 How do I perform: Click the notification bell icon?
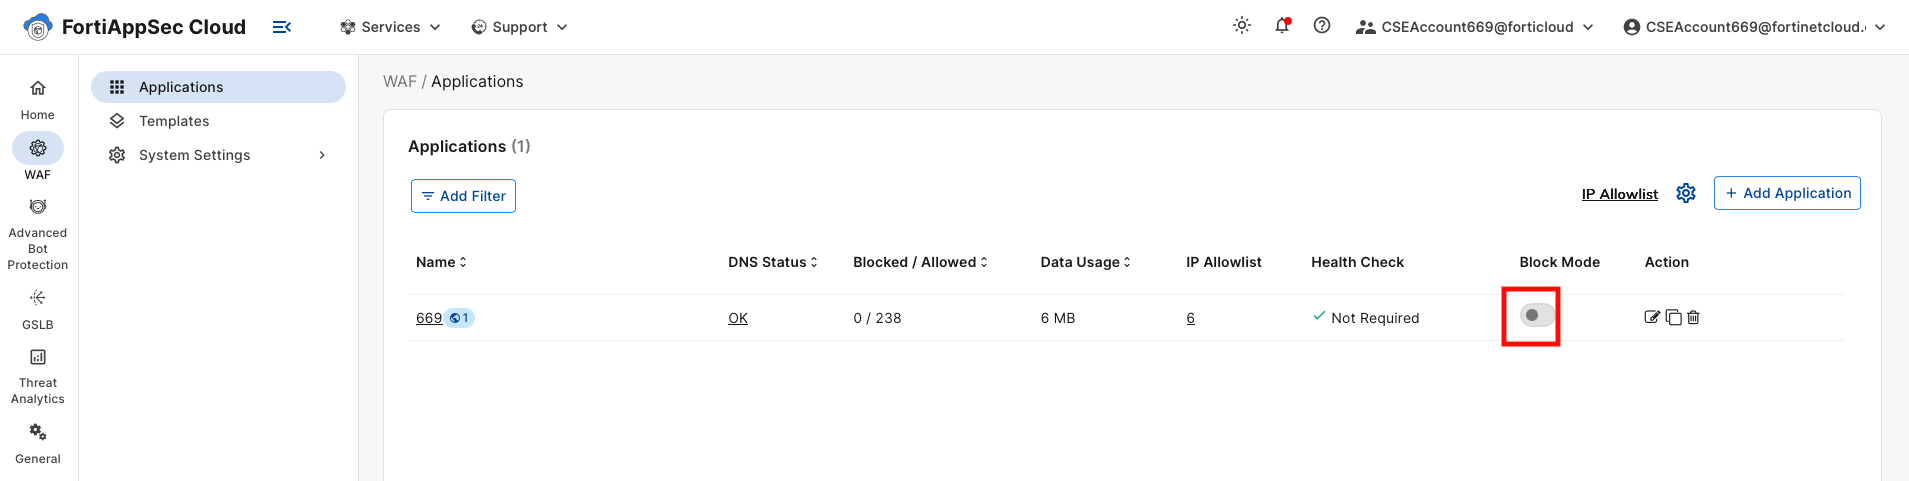(x=1282, y=26)
